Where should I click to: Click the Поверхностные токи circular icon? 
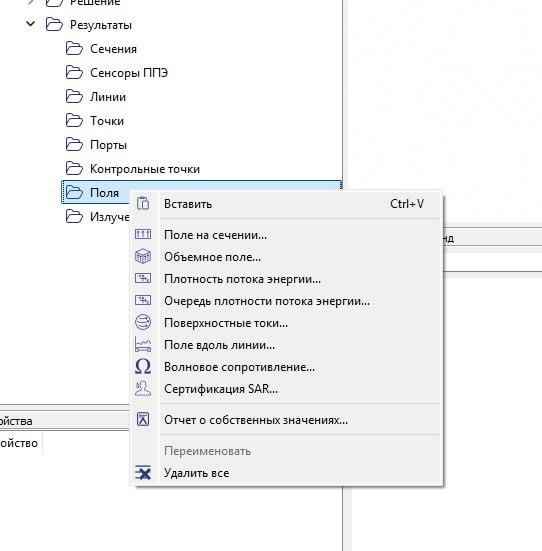143,322
